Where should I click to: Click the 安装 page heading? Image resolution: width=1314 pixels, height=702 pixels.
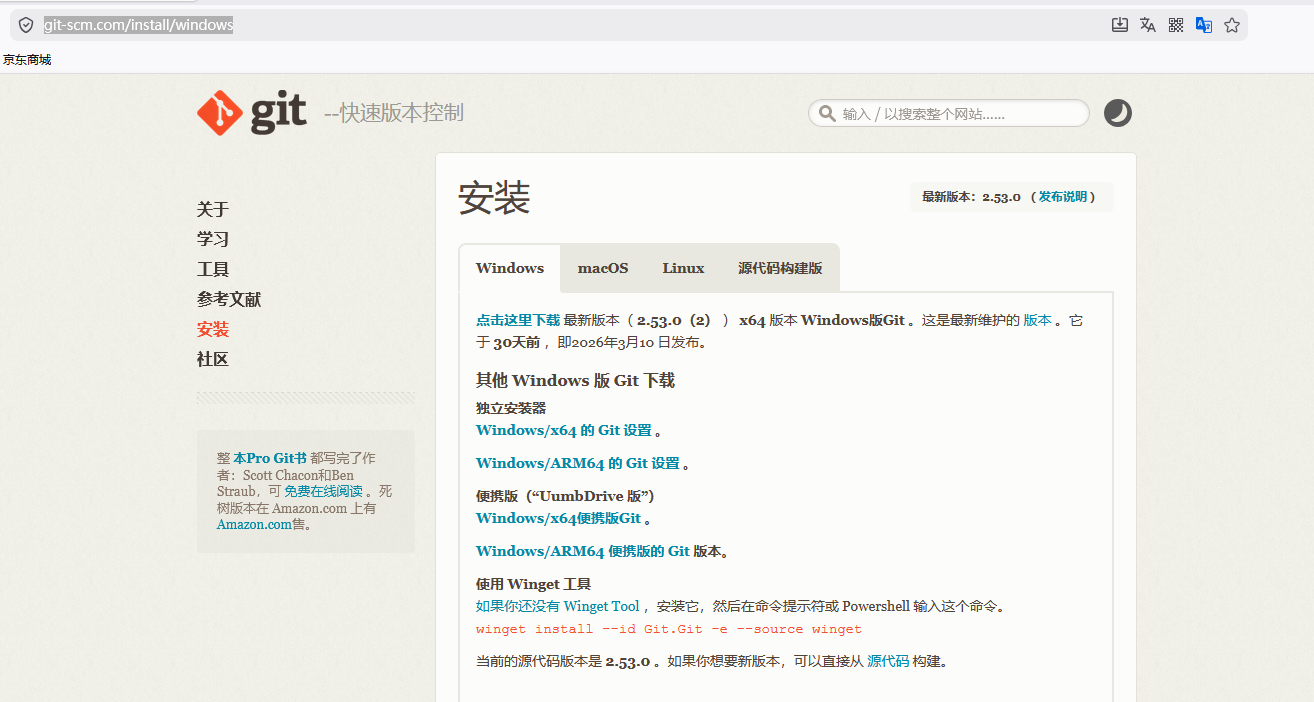click(x=494, y=198)
